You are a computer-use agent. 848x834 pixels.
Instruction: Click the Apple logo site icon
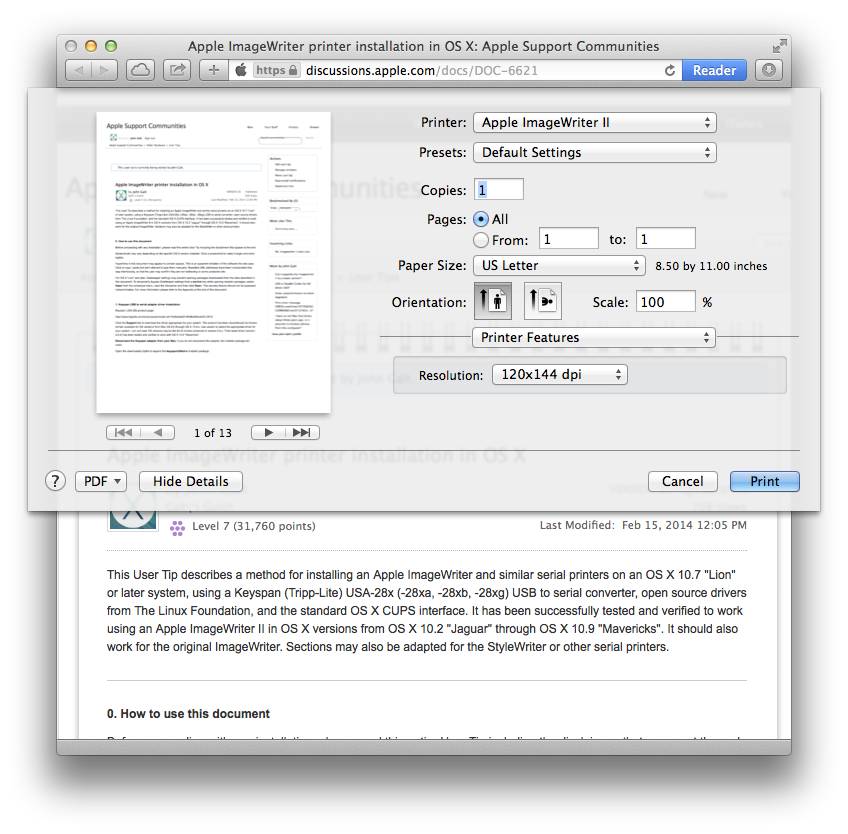(241, 70)
